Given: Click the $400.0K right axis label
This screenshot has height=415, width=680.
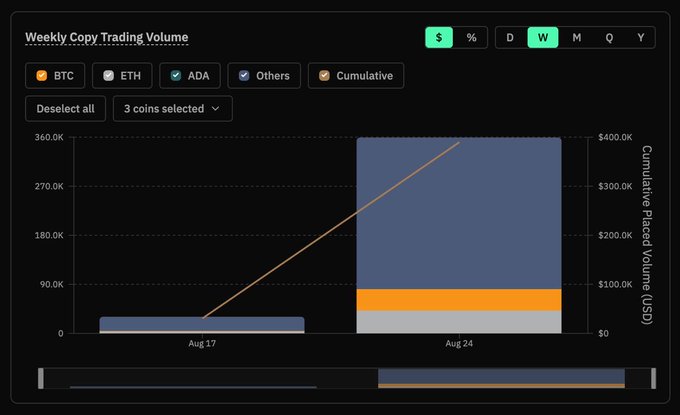Looking at the screenshot, I should pyautogui.click(x=615, y=137).
